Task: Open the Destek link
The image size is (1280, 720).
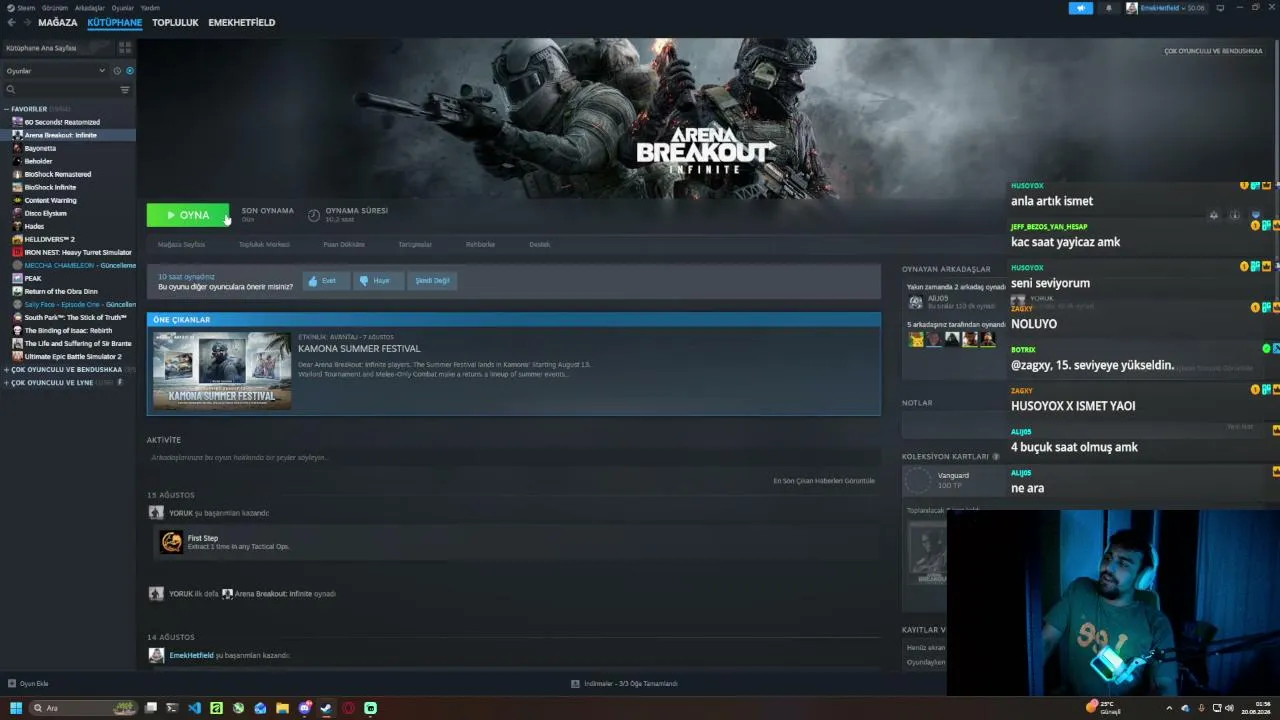Action: [540, 244]
